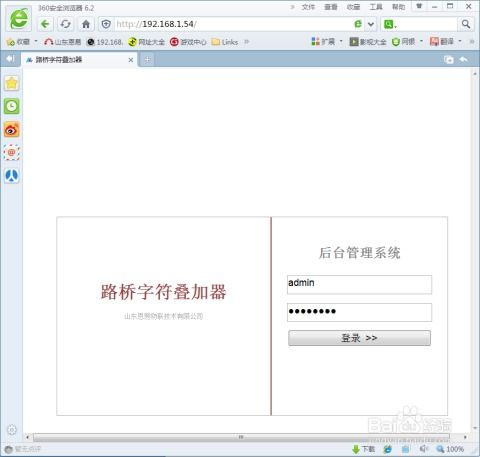This screenshot has width=480, height=457.
Task: Toggle the sidebar collapse speaker-like button
Action: click(x=10, y=59)
